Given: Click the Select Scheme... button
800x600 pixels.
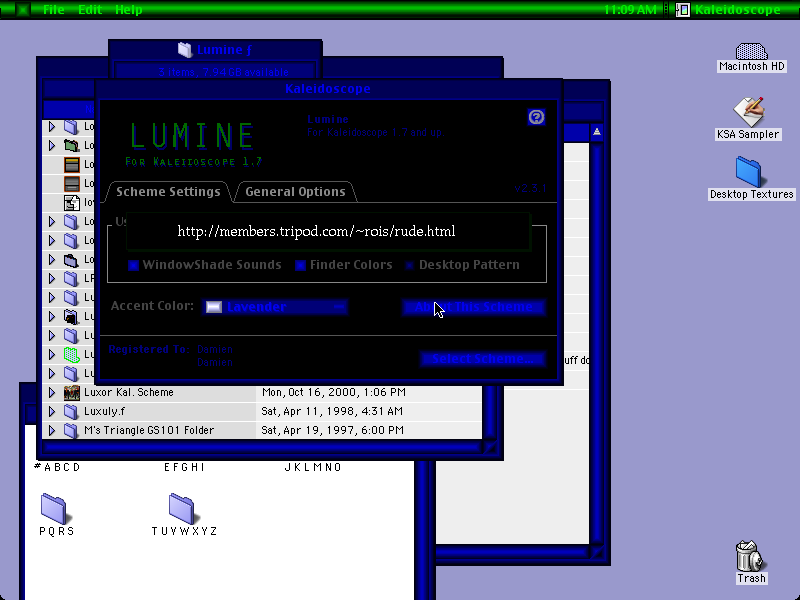Looking at the screenshot, I should point(483,359).
